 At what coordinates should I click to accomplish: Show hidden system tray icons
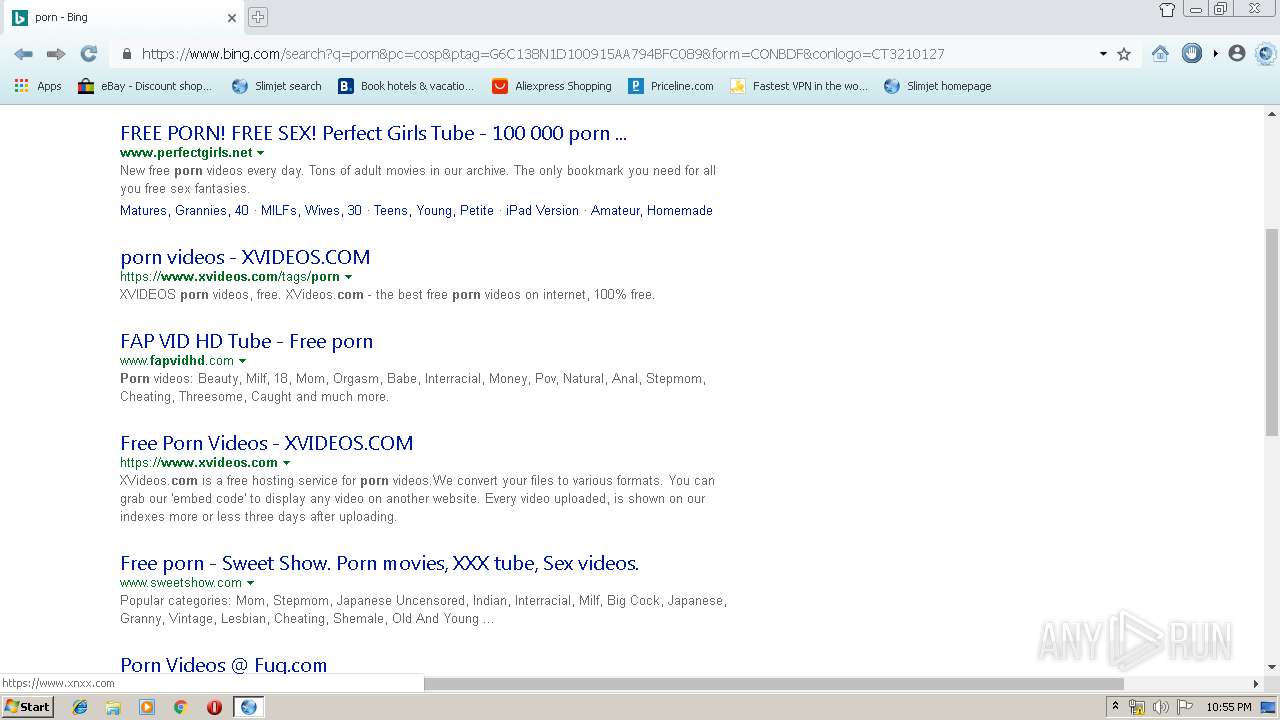pos(1115,707)
